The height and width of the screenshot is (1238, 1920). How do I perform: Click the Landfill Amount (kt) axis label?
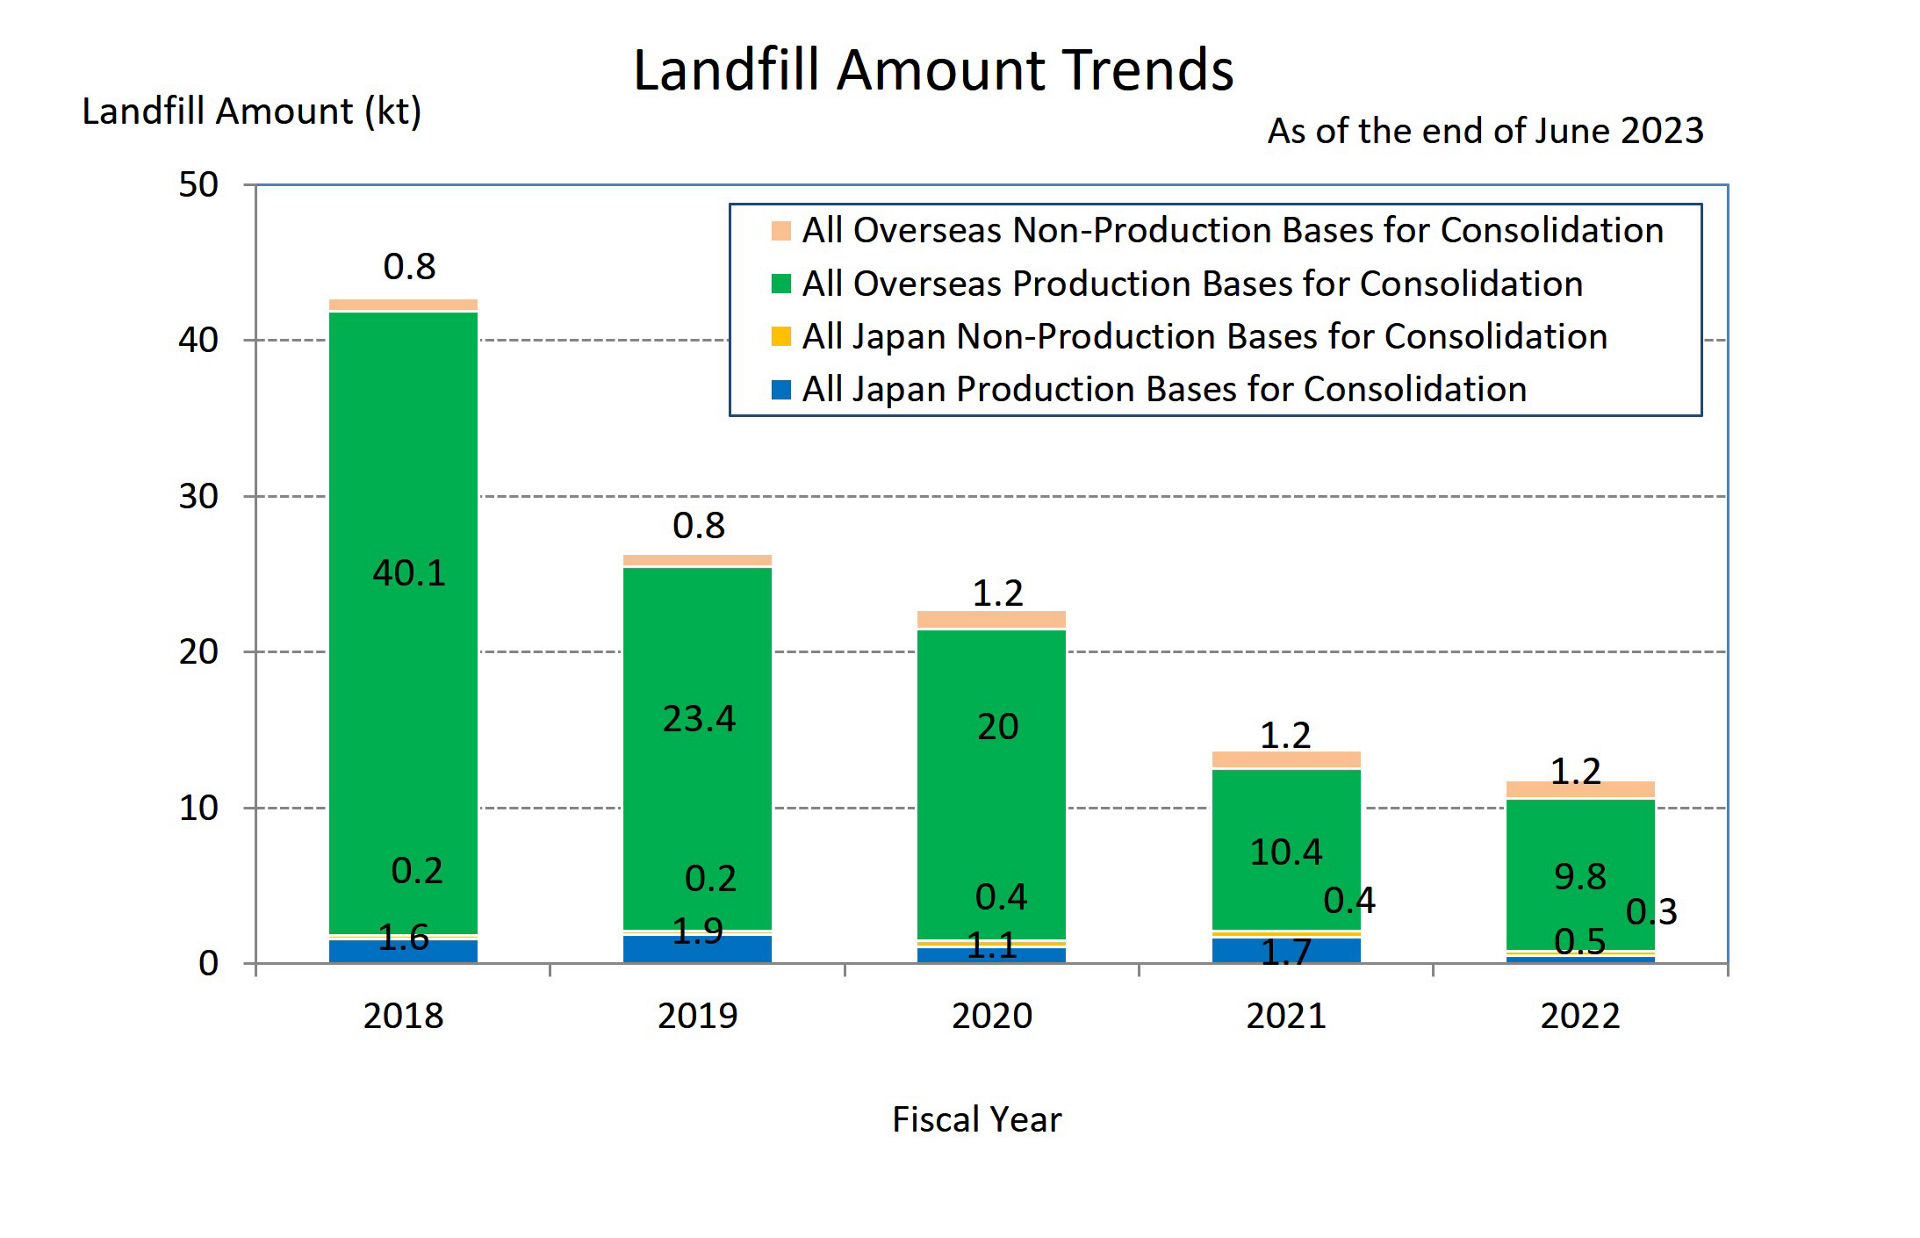coord(251,111)
